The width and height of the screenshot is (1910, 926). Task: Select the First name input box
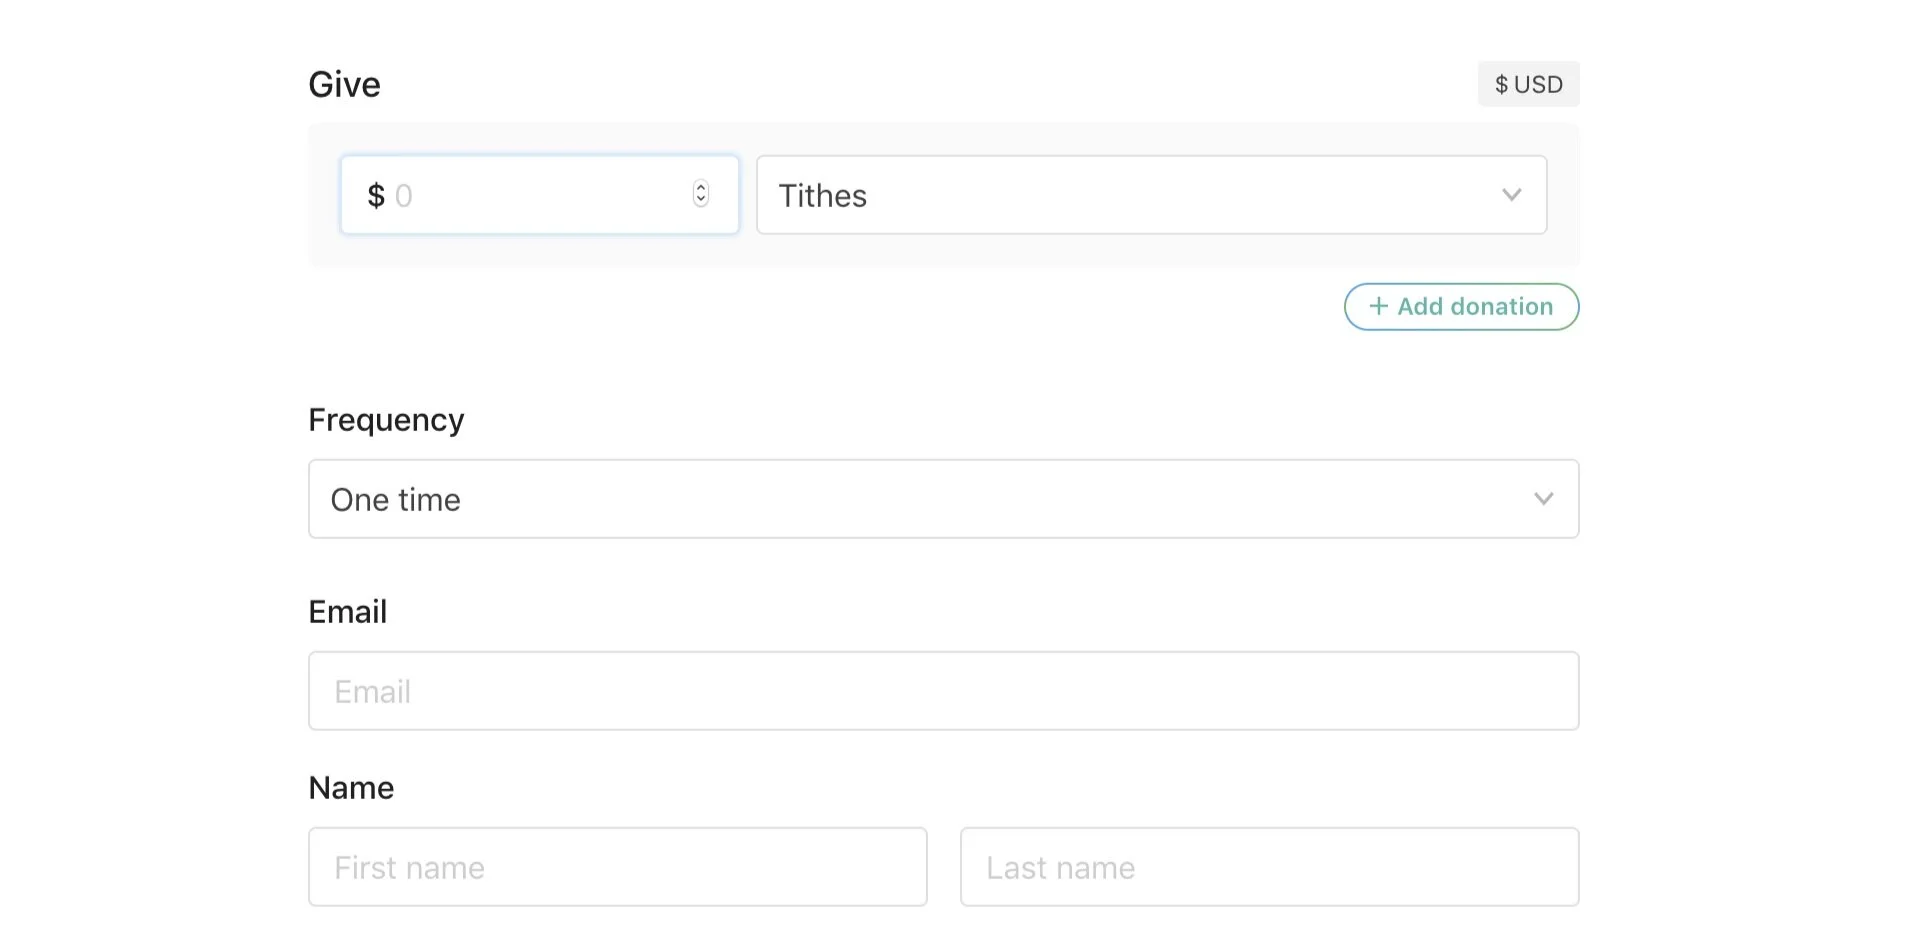(617, 867)
